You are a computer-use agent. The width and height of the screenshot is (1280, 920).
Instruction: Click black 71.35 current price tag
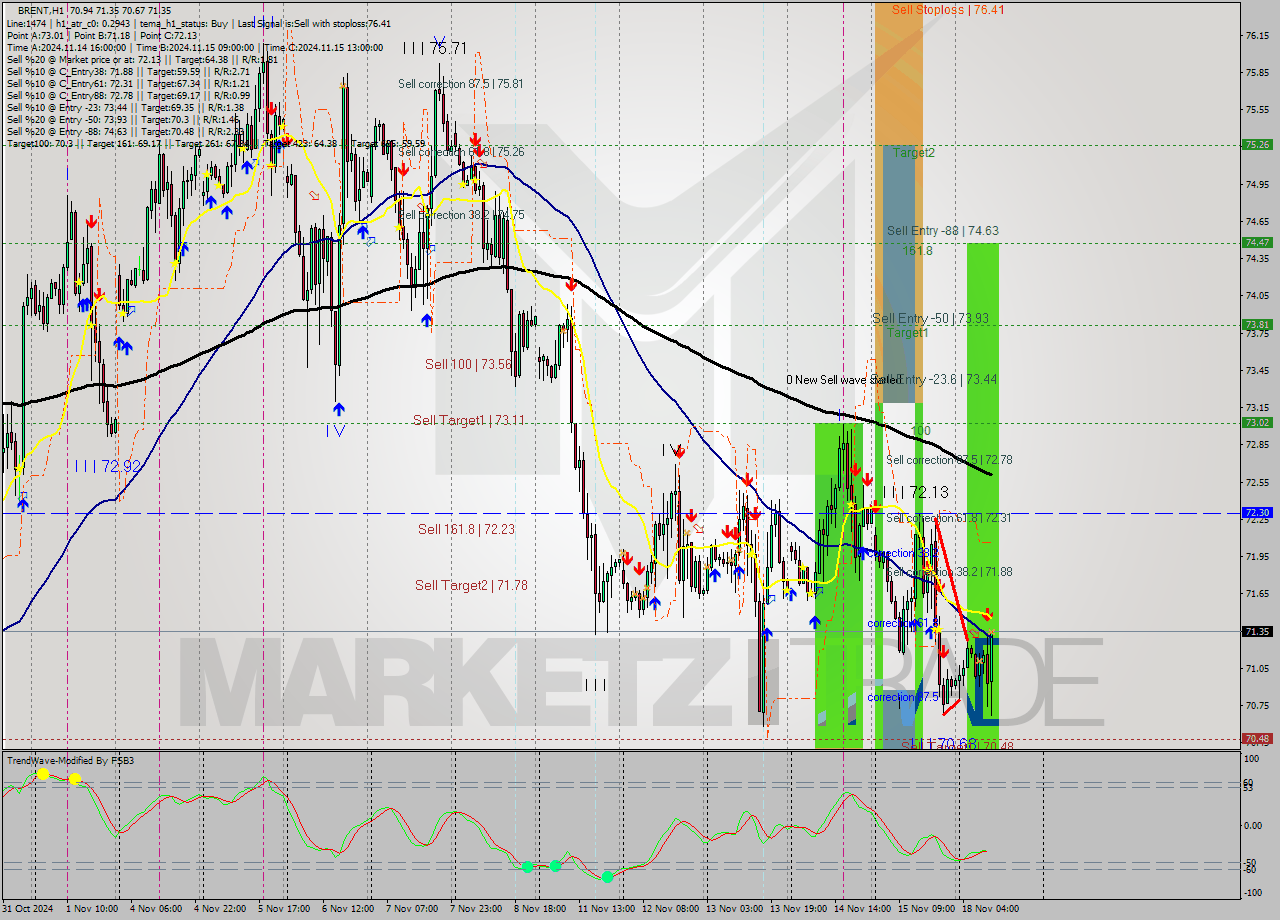(x=1257, y=631)
